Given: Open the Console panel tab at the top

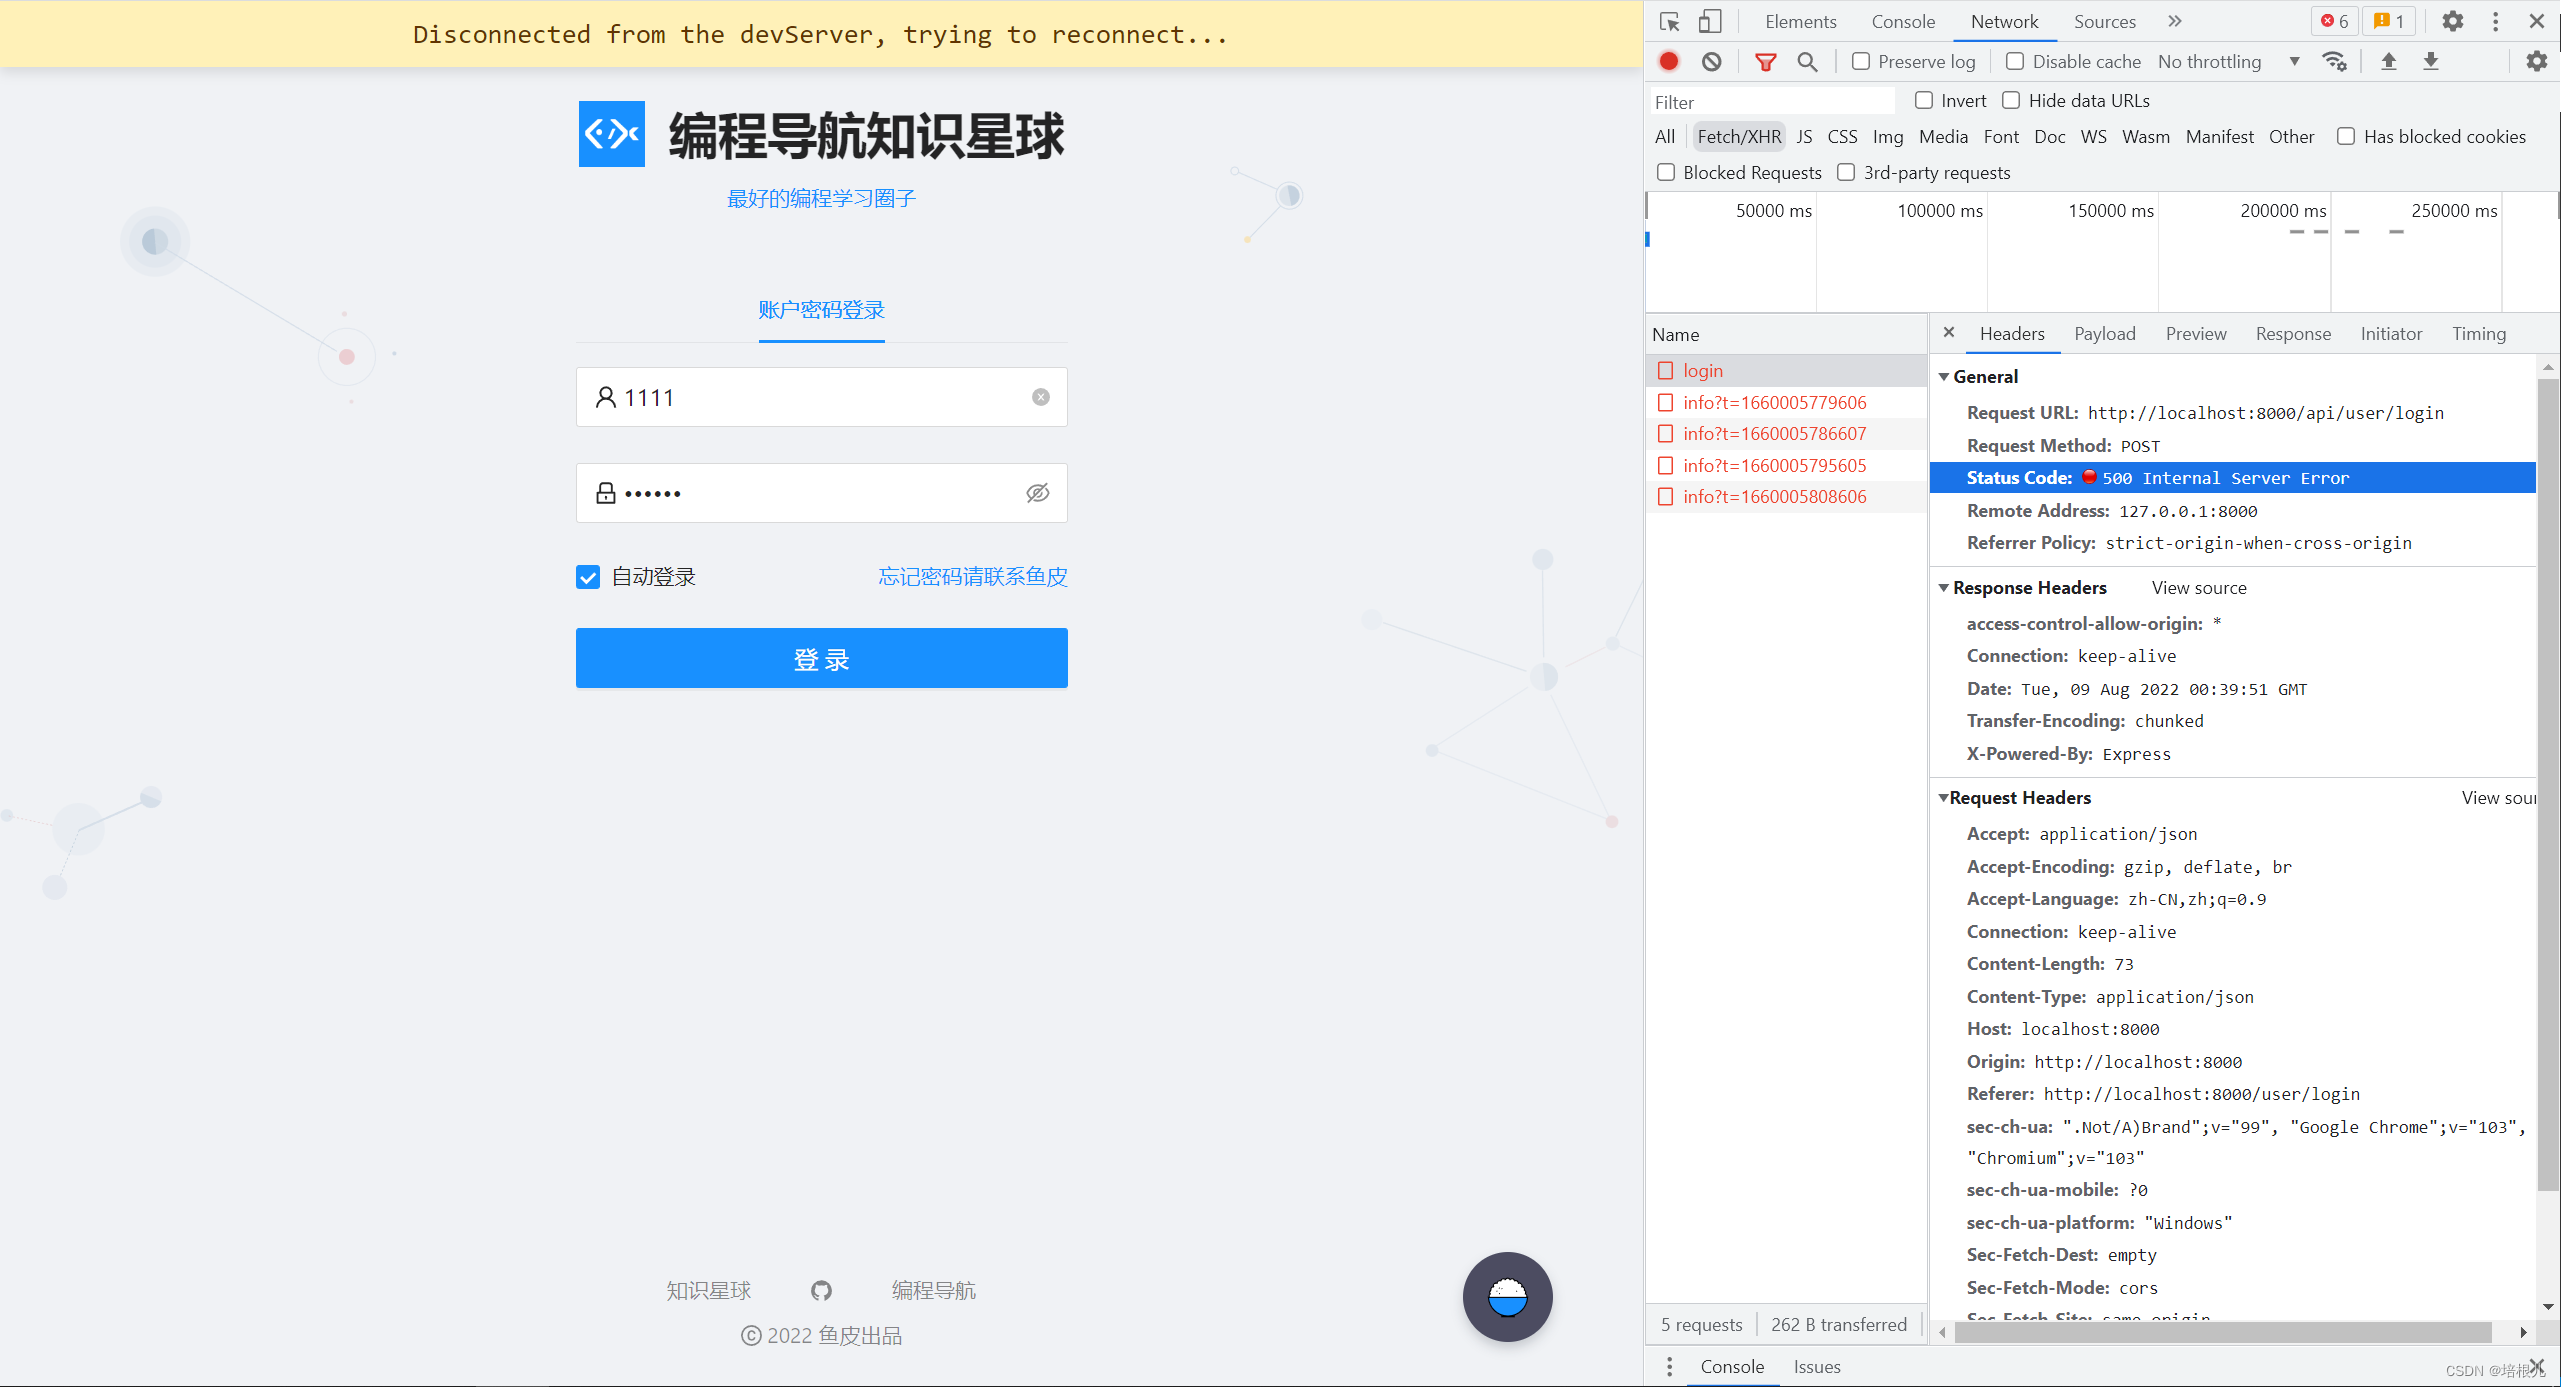Looking at the screenshot, I should pos(1902,21).
